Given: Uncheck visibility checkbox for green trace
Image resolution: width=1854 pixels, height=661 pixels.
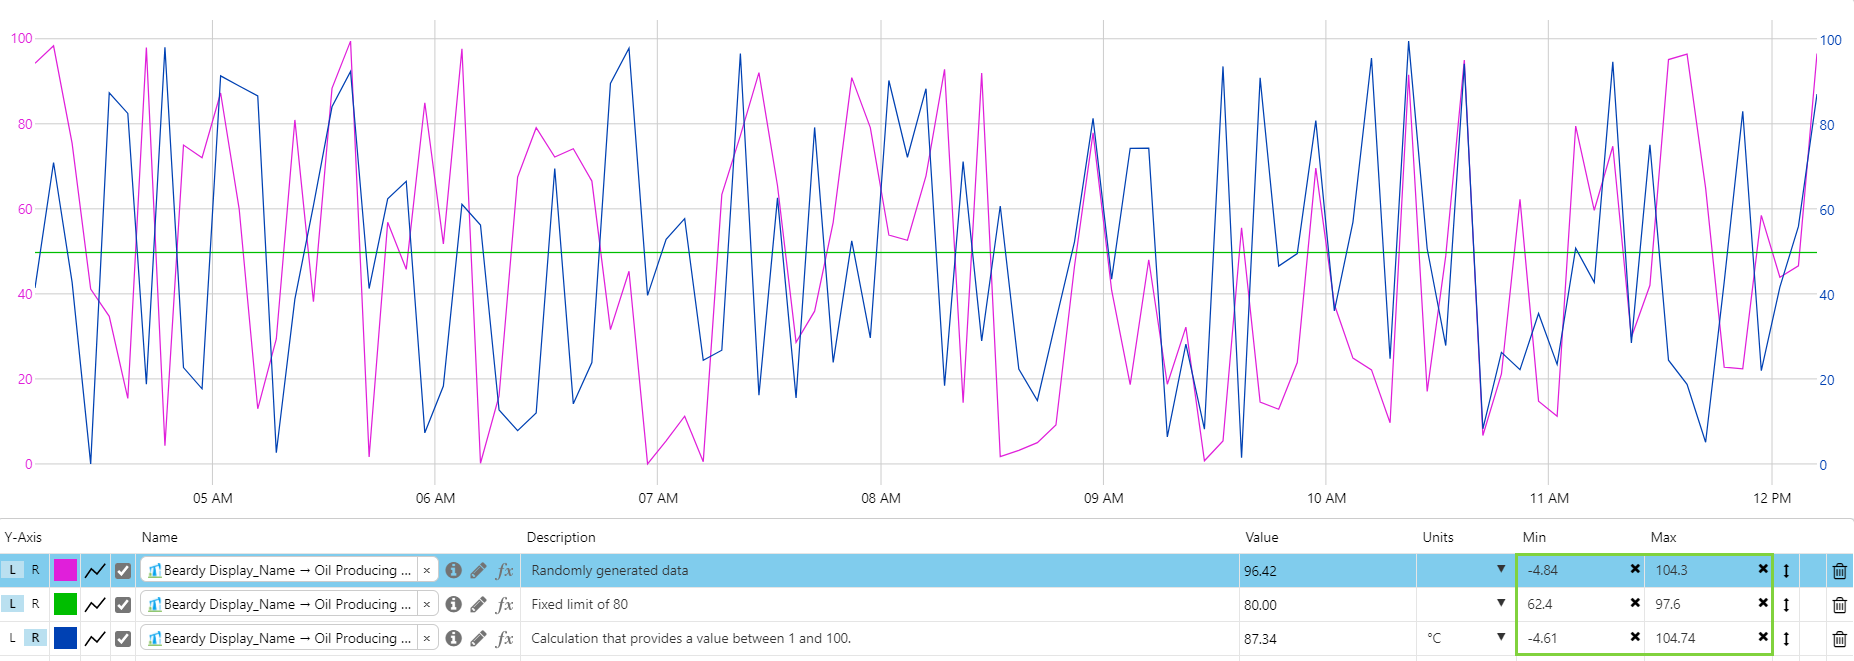Looking at the screenshot, I should click(x=123, y=605).
